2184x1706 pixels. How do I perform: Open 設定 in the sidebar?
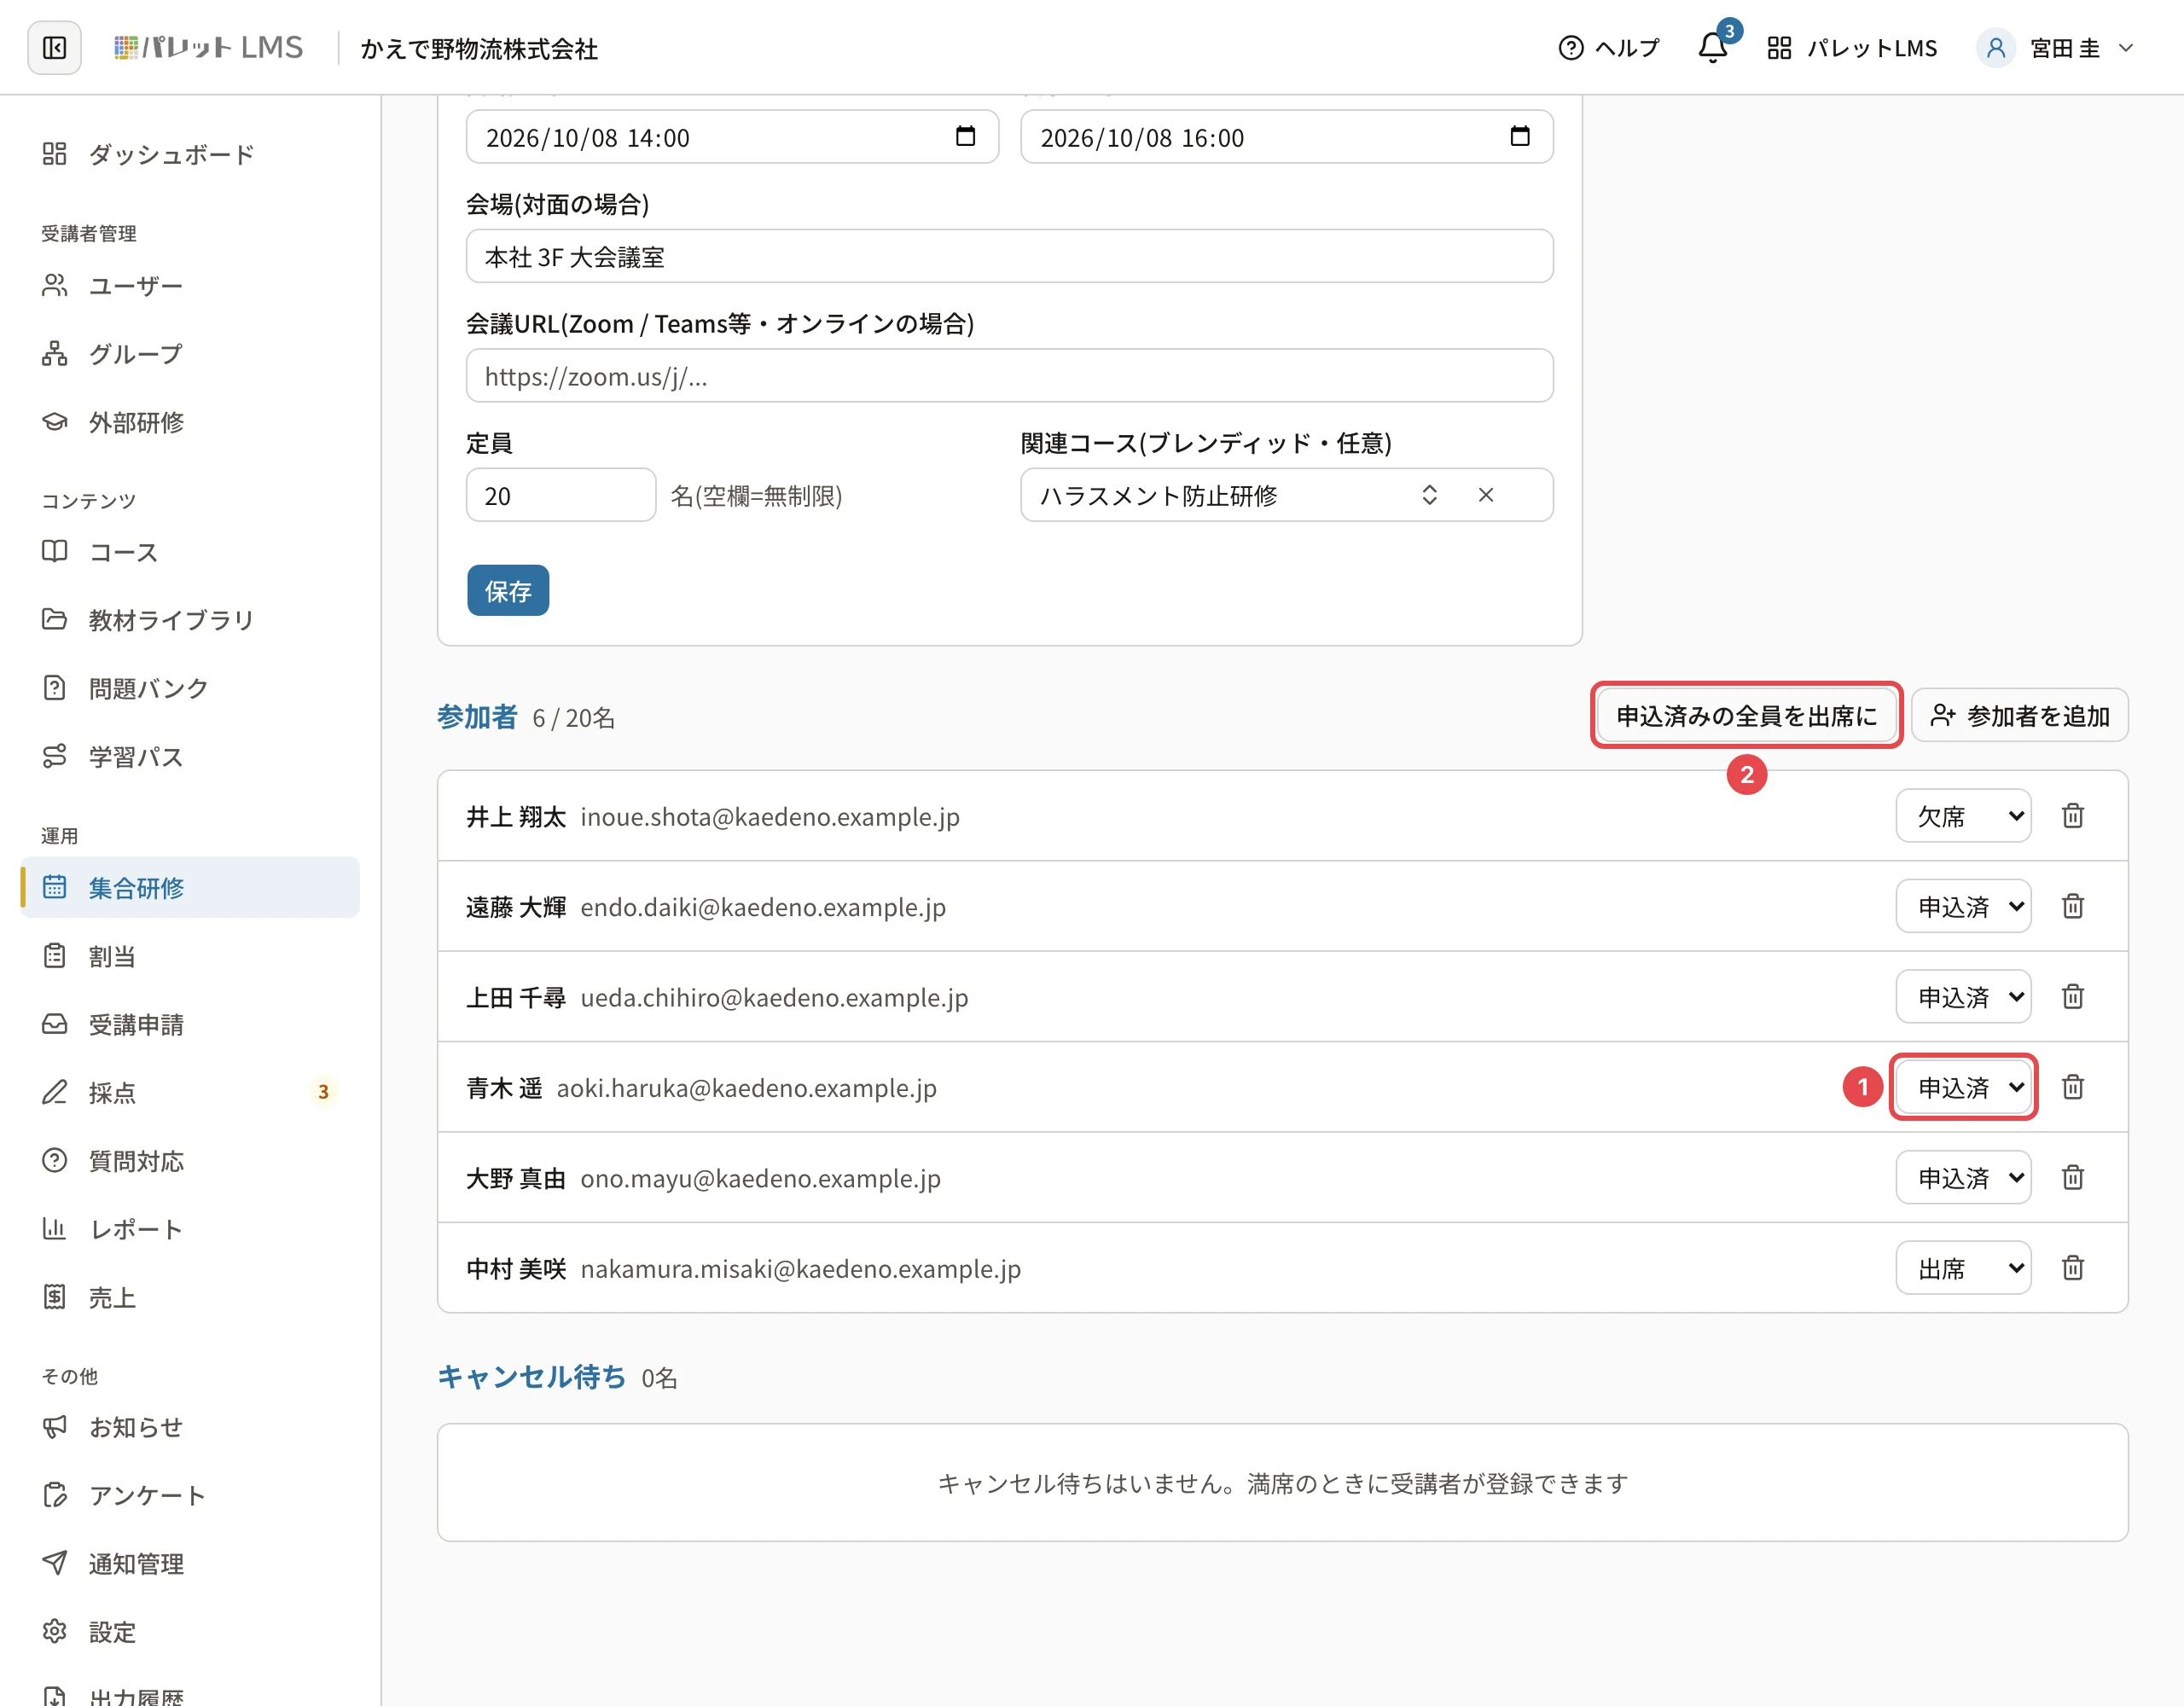190,1631
